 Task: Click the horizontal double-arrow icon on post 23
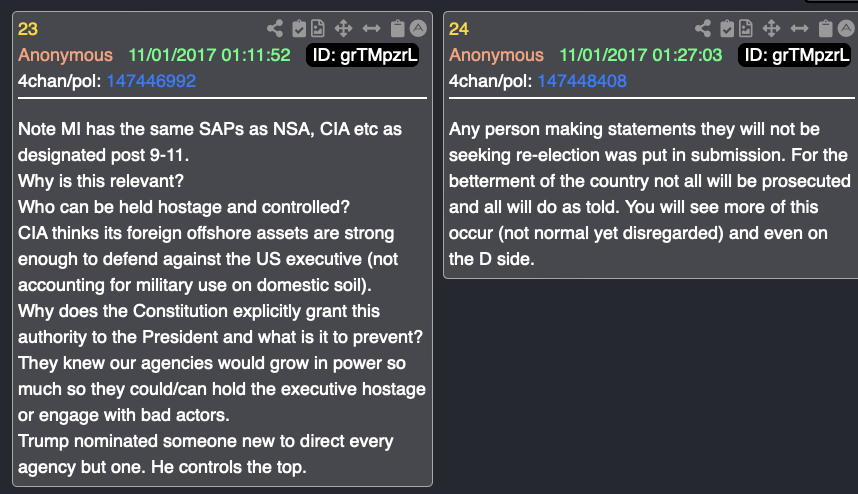click(x=372, y=29)
